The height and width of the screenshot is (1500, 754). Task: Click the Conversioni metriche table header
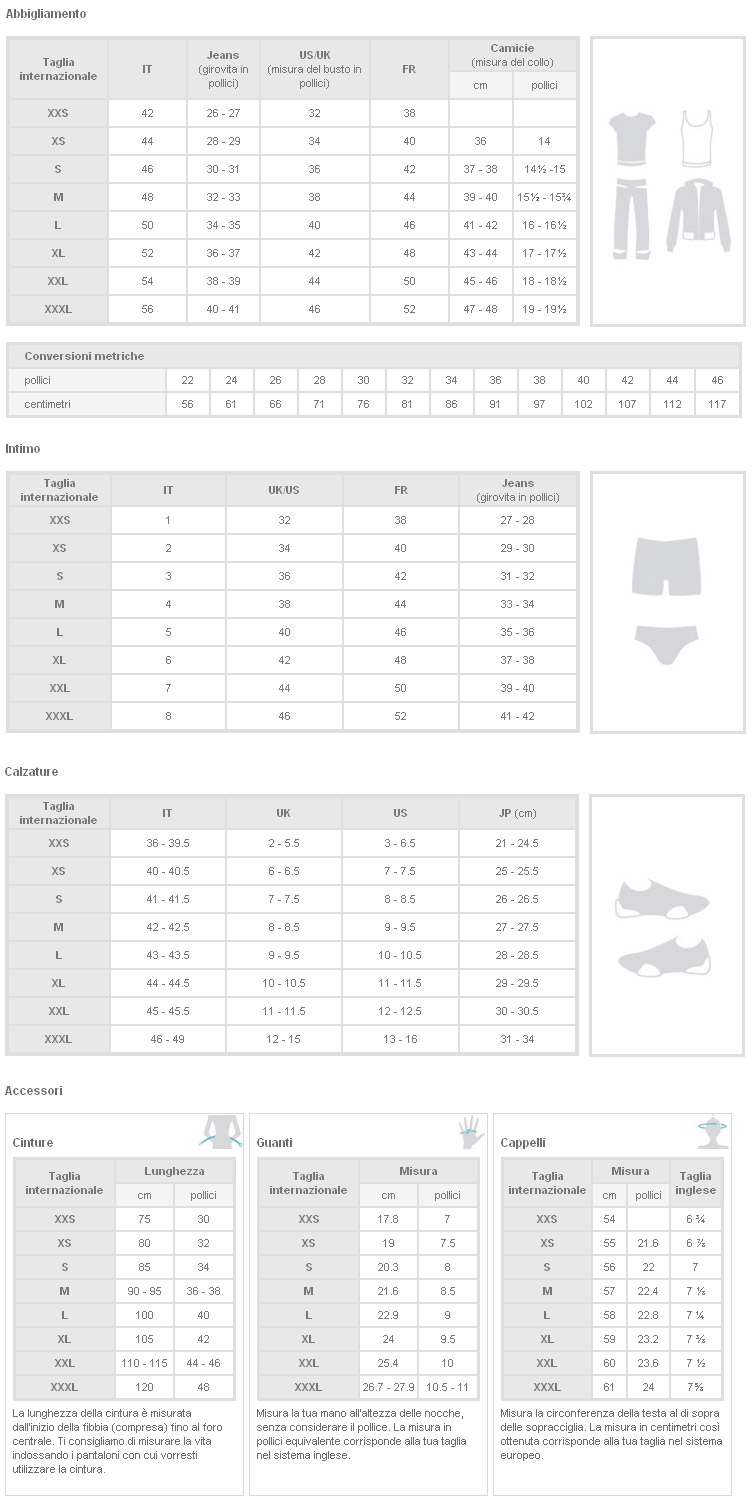(x=84, y=356)
